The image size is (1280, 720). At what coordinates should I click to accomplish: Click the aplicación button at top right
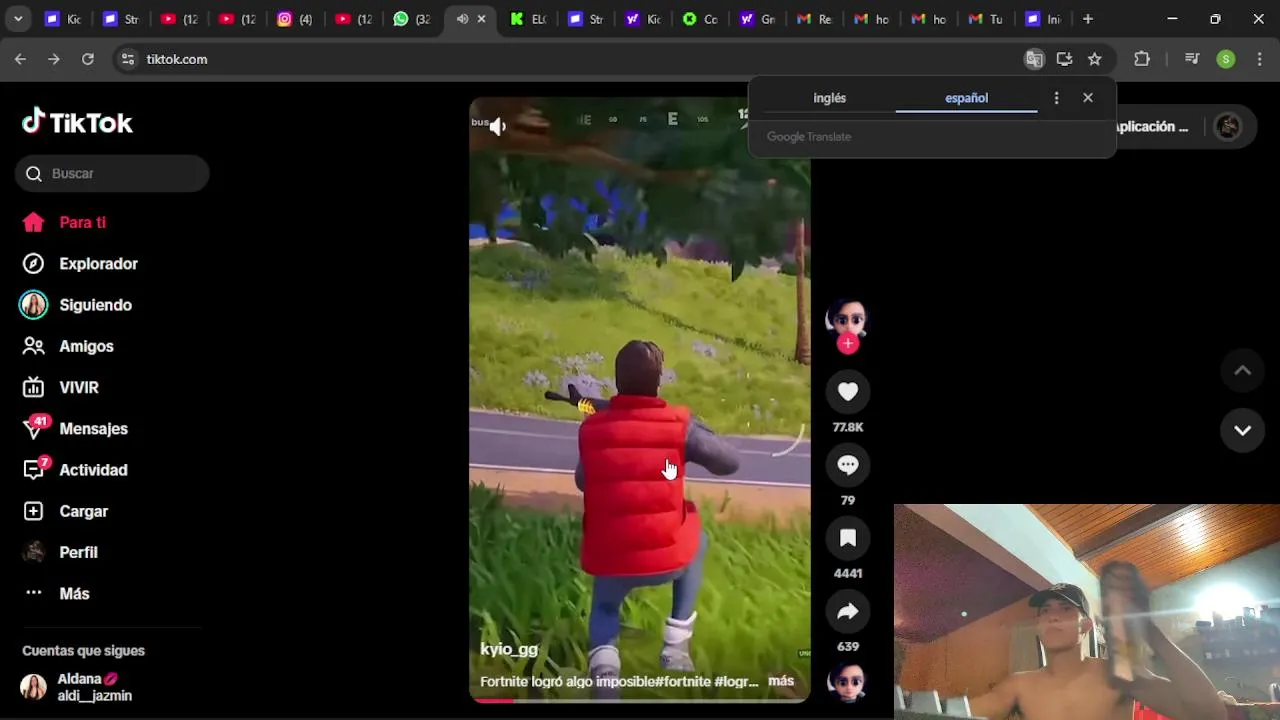1152,127
